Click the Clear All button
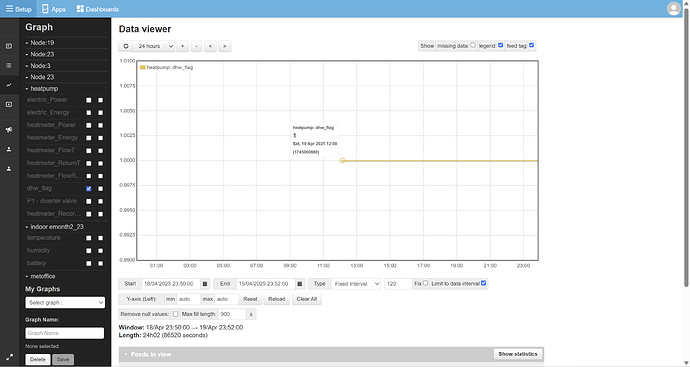Viewport: 690px width, 367px height. (307, 299)
